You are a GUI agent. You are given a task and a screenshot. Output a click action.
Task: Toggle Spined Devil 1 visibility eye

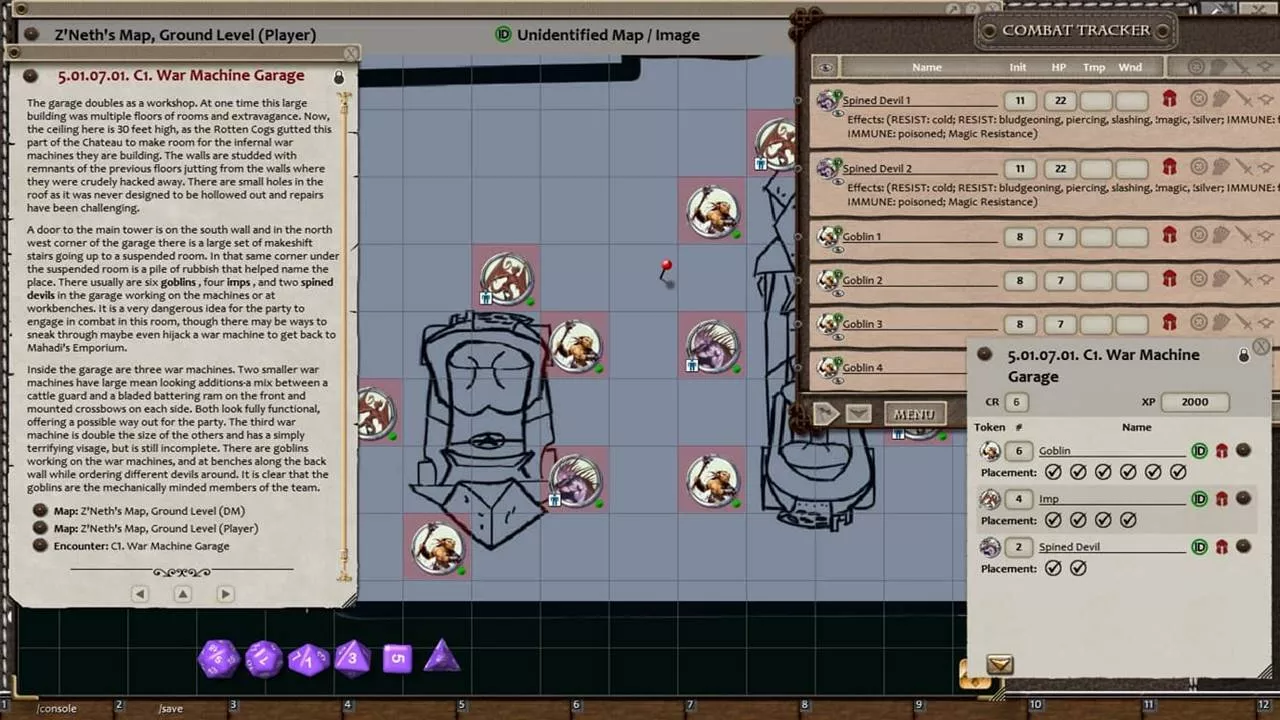838,114
